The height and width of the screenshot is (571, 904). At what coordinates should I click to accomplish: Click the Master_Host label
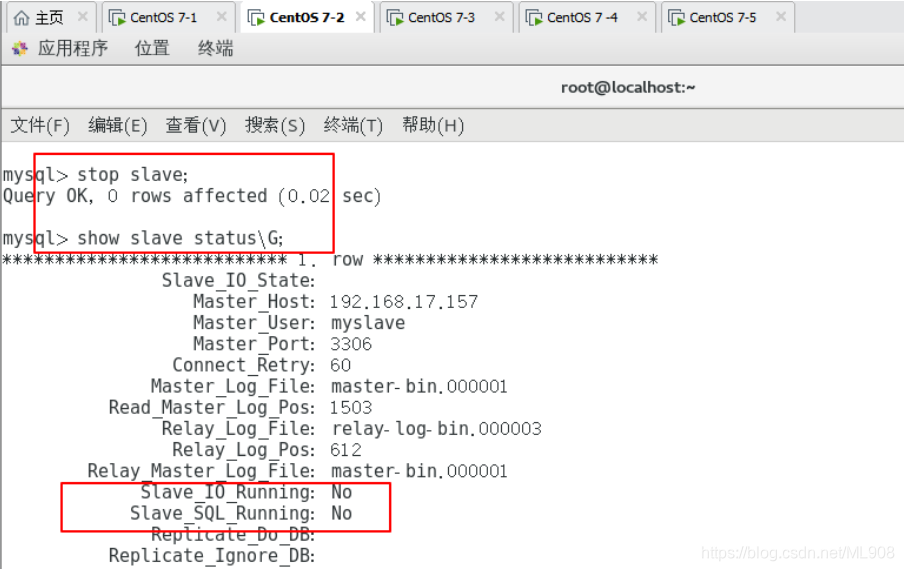point(254,302)
